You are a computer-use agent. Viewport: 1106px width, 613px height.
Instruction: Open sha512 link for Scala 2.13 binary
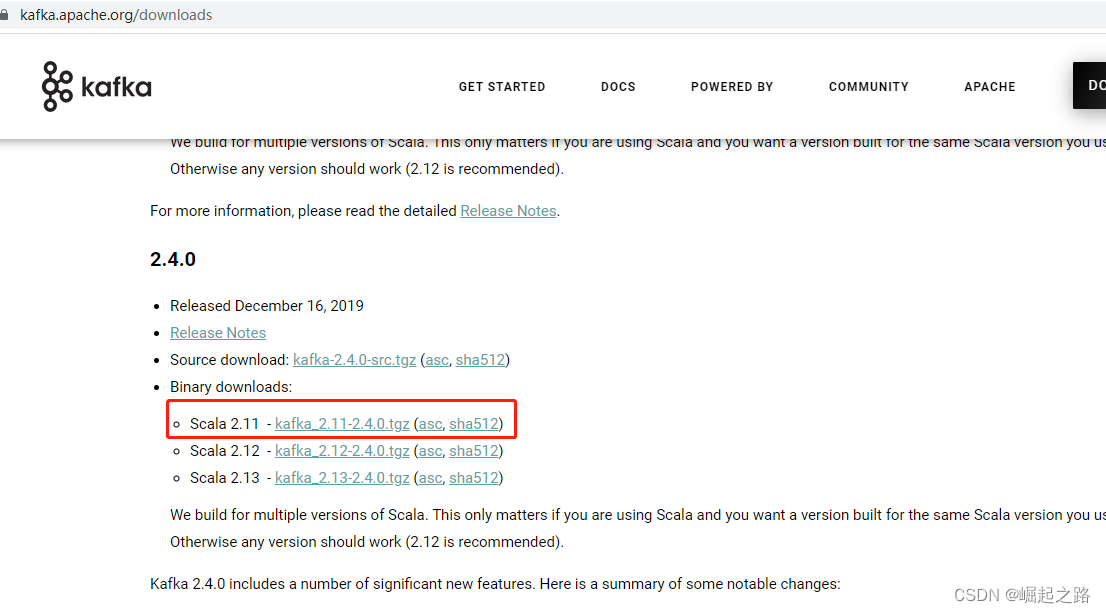point(474,478)
